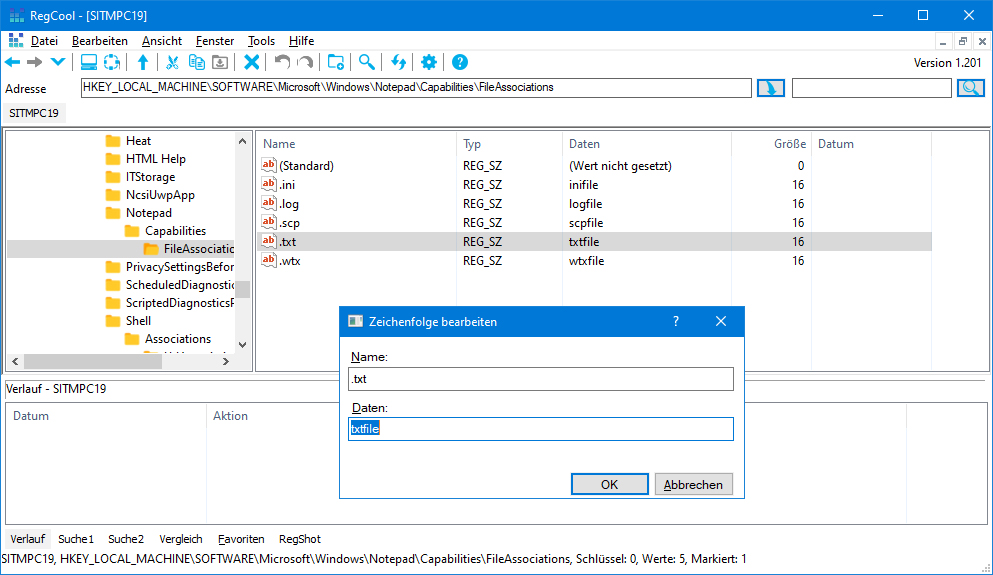Click inside the Adresse path field
The image size is (993, 575).
pos(416,87)
